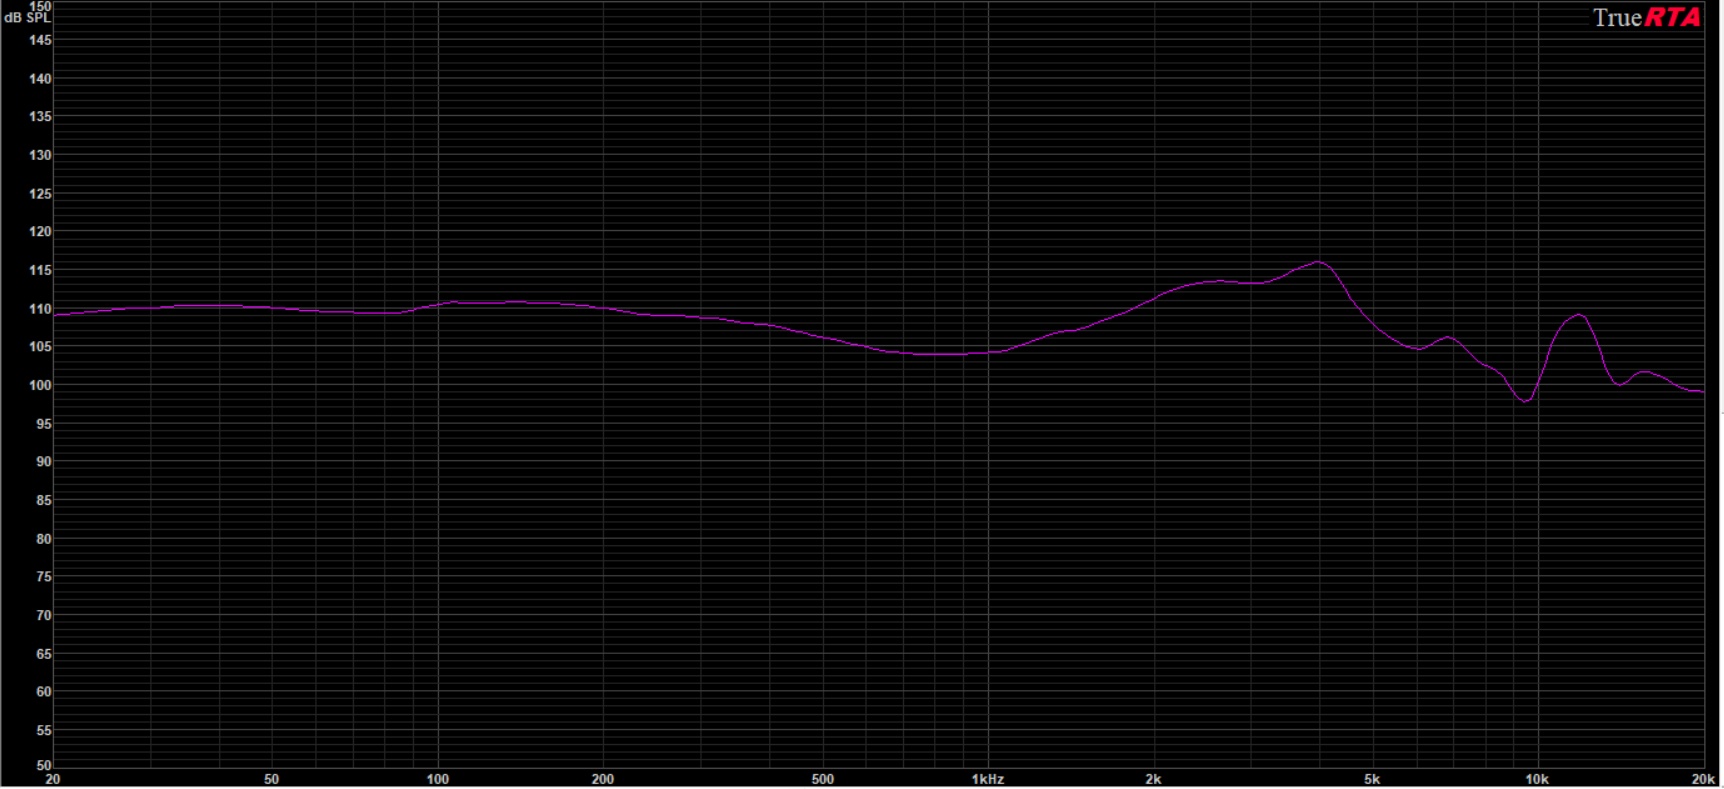This screenshot has width=1724, height=789.
Task: Click the curve's starting point at 20 Hz
Action: [55, 315]
